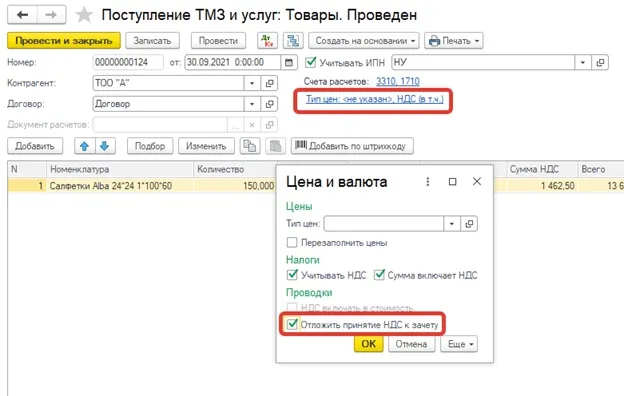624x396 pixels.
Task: Click quantity cell 150,000
Action: pyautogui.click(x=236, y=185)
